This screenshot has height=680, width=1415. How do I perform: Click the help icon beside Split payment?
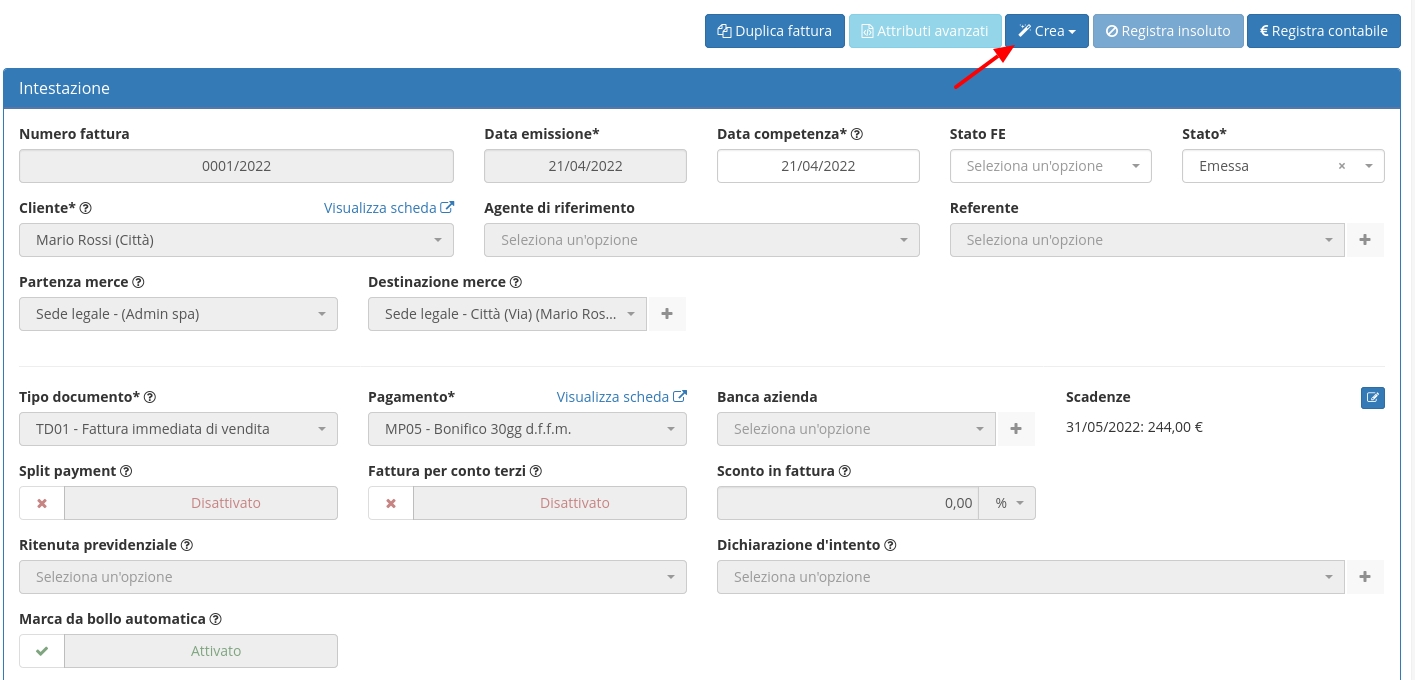(x=127, y=471)
